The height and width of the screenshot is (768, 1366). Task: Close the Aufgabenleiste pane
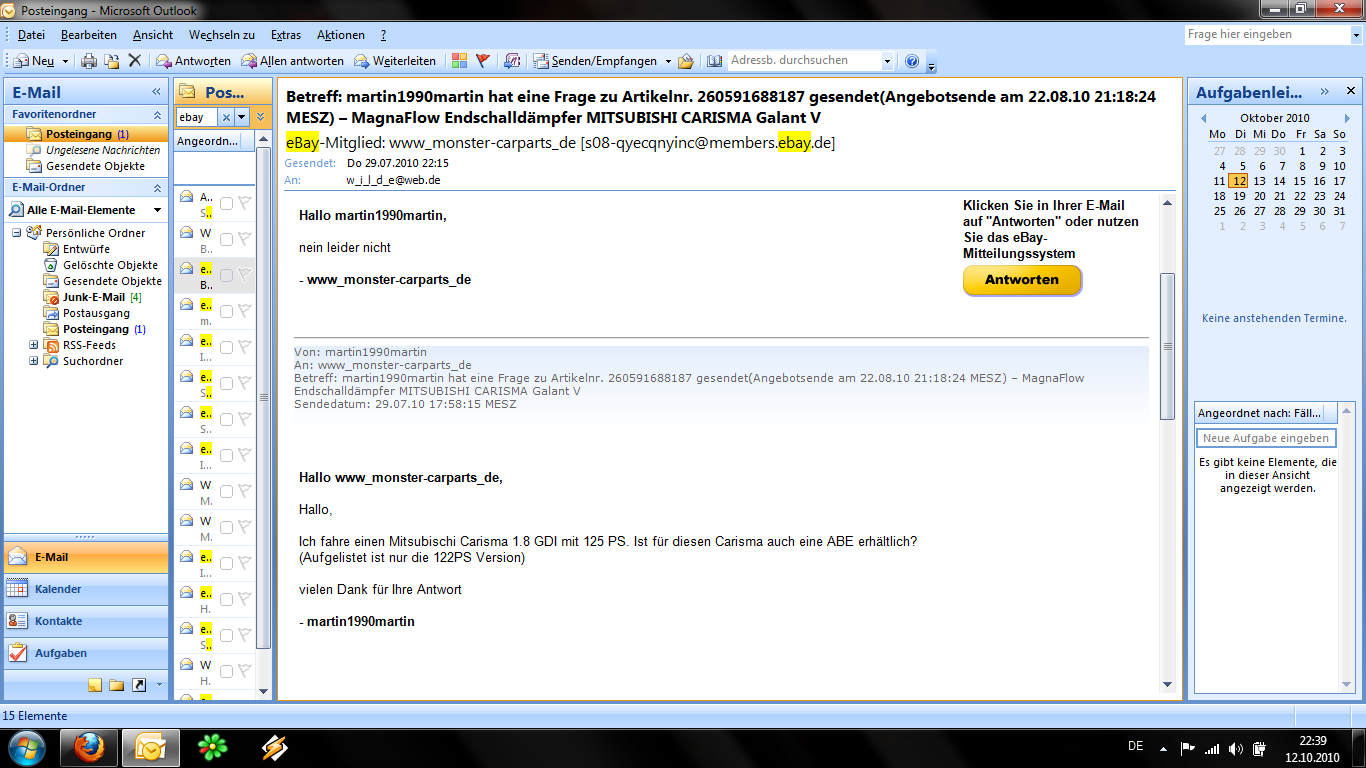[x=1350, y=92]
